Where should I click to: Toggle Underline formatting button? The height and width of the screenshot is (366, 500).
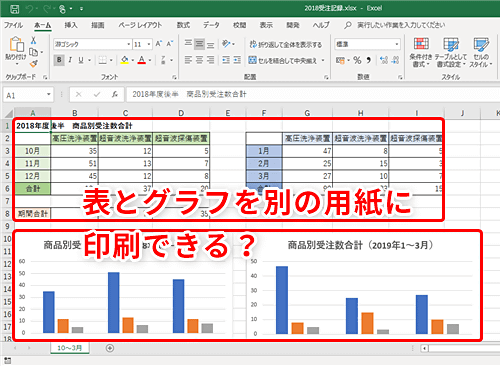pos(81,60)
